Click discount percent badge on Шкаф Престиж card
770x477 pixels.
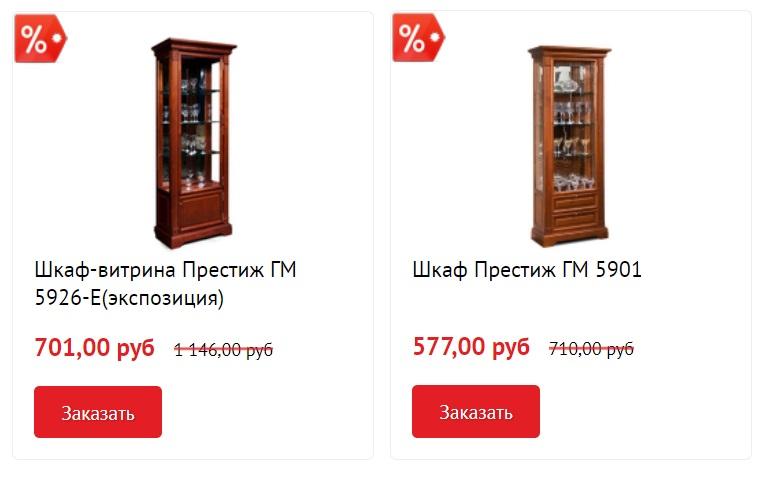[x=418, y=38]
